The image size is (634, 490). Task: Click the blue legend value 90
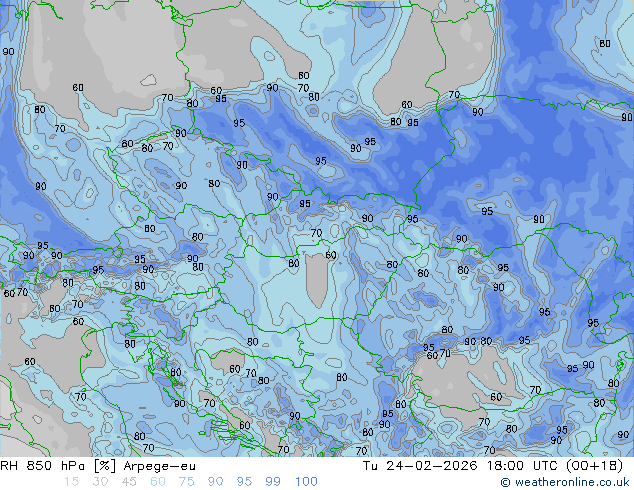click(216, 482)
